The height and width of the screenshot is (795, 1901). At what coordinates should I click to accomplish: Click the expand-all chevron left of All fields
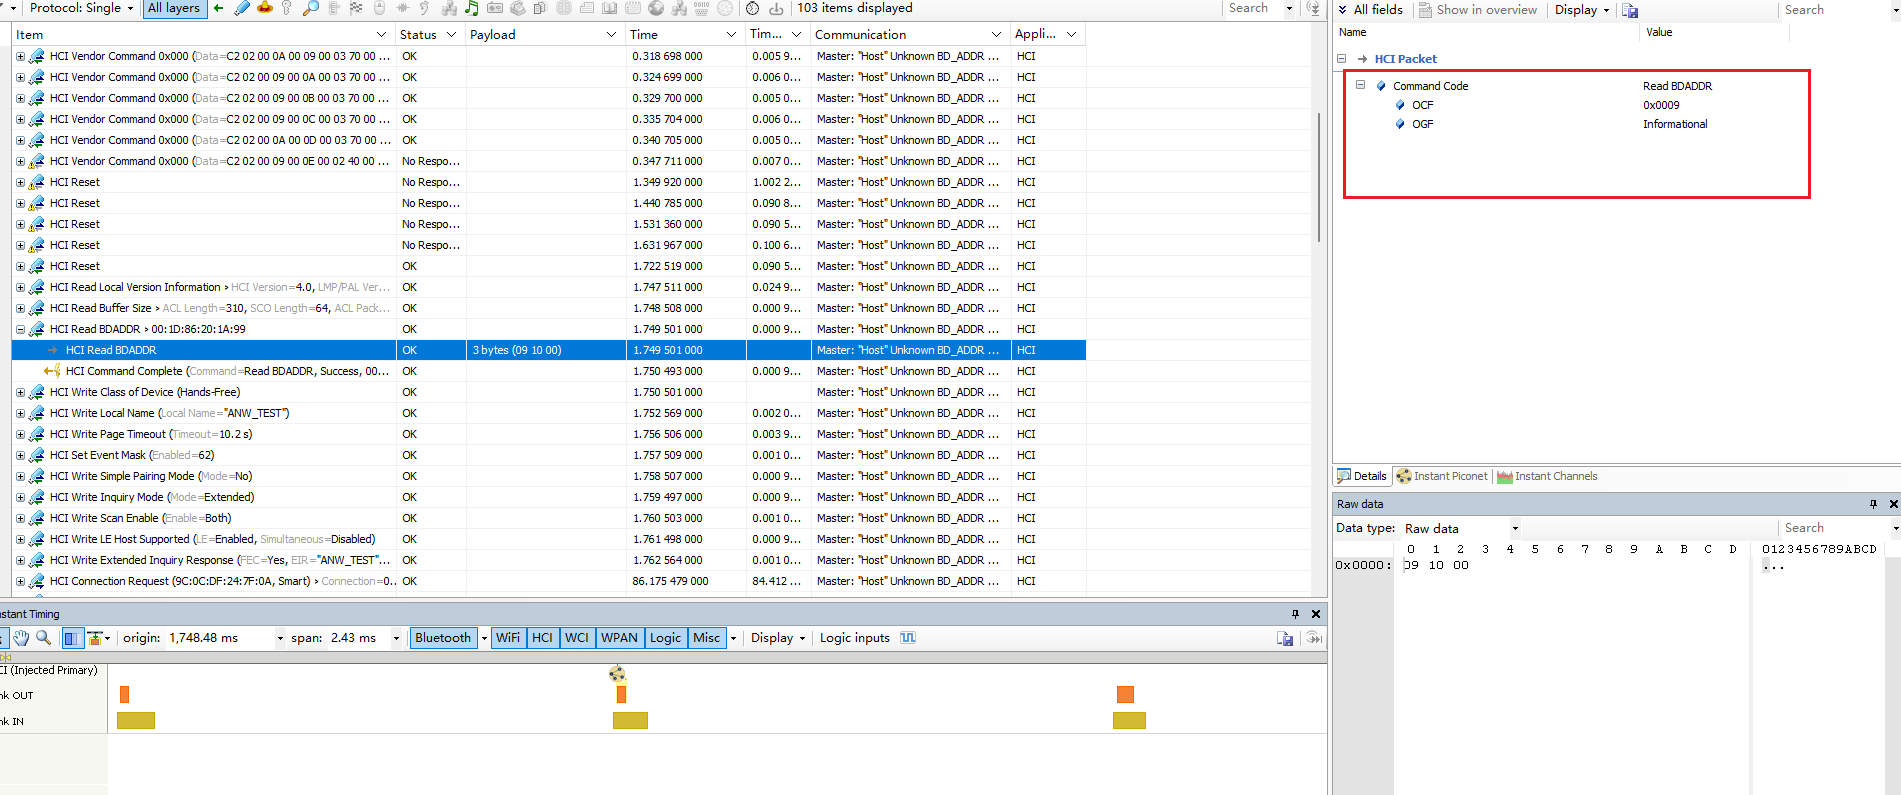[1342, 10]
